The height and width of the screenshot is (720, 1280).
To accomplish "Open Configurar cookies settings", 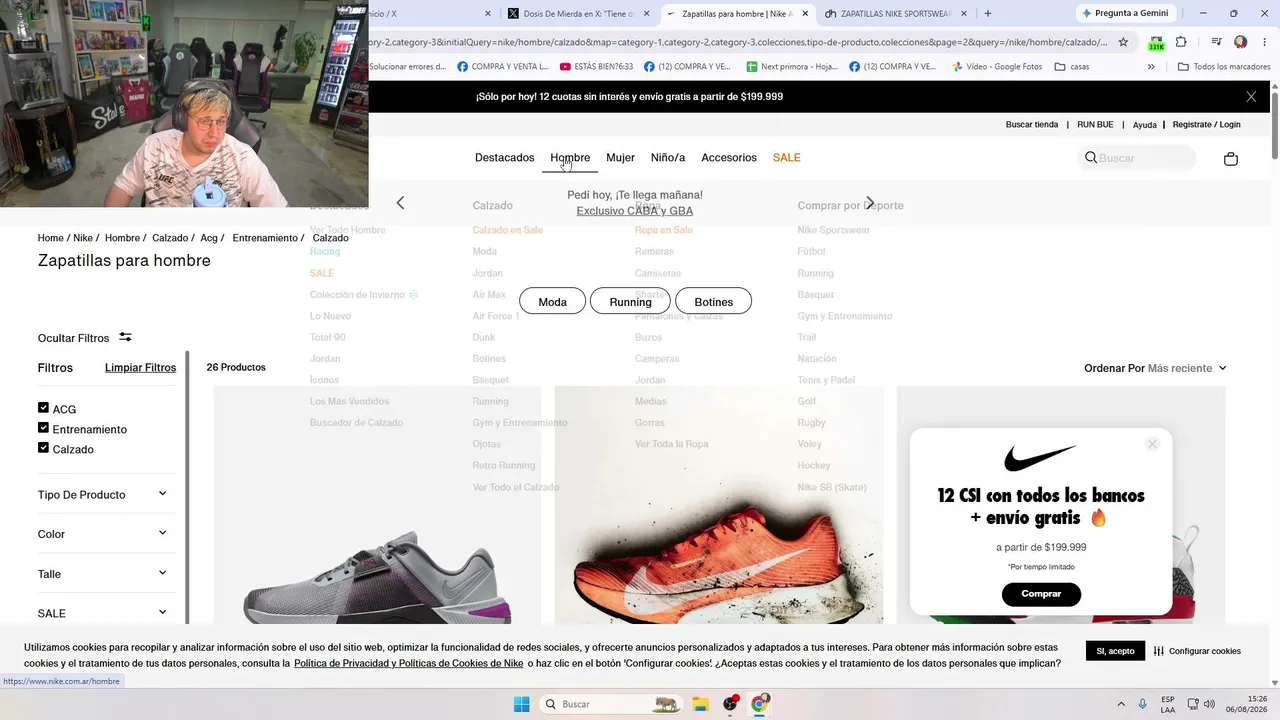I will (x=1197, y=651).
